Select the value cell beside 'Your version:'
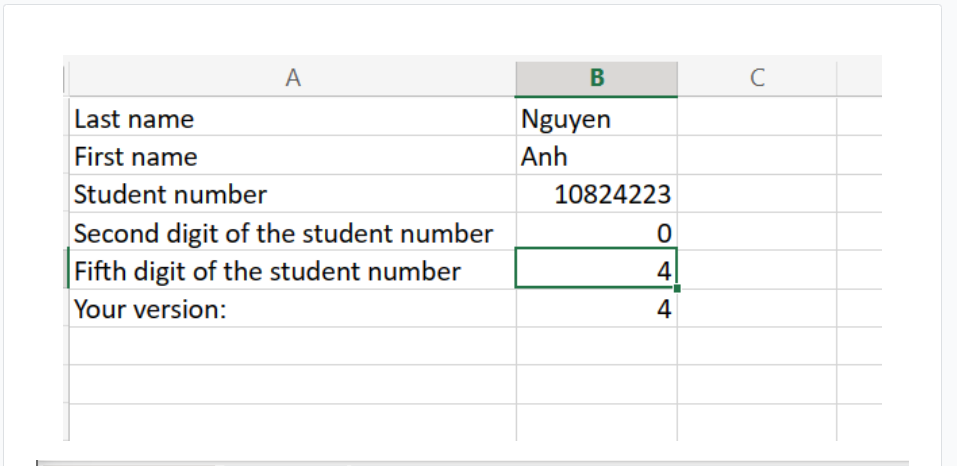The width and height of the screenshot is (957, 466). coord(597,308)
